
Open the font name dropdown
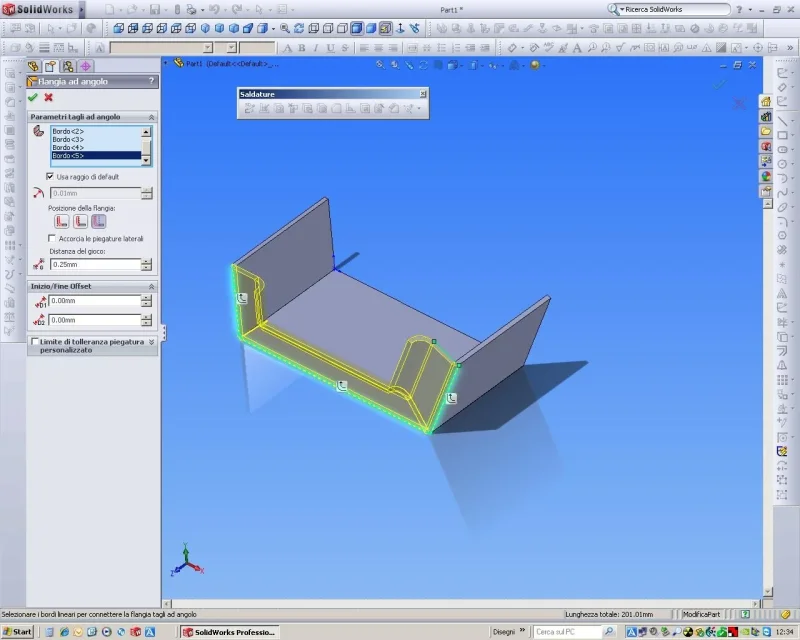[x=208, y=47]
